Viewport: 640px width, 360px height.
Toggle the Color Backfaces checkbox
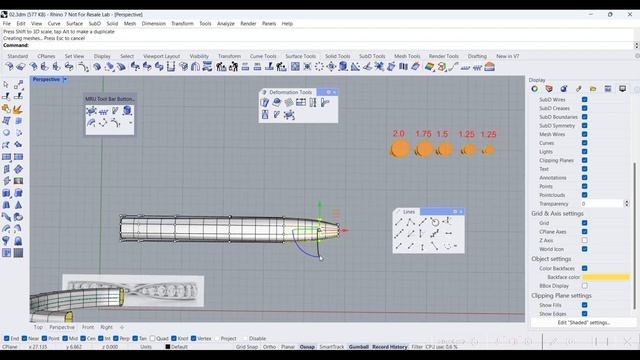click(584, 268)
